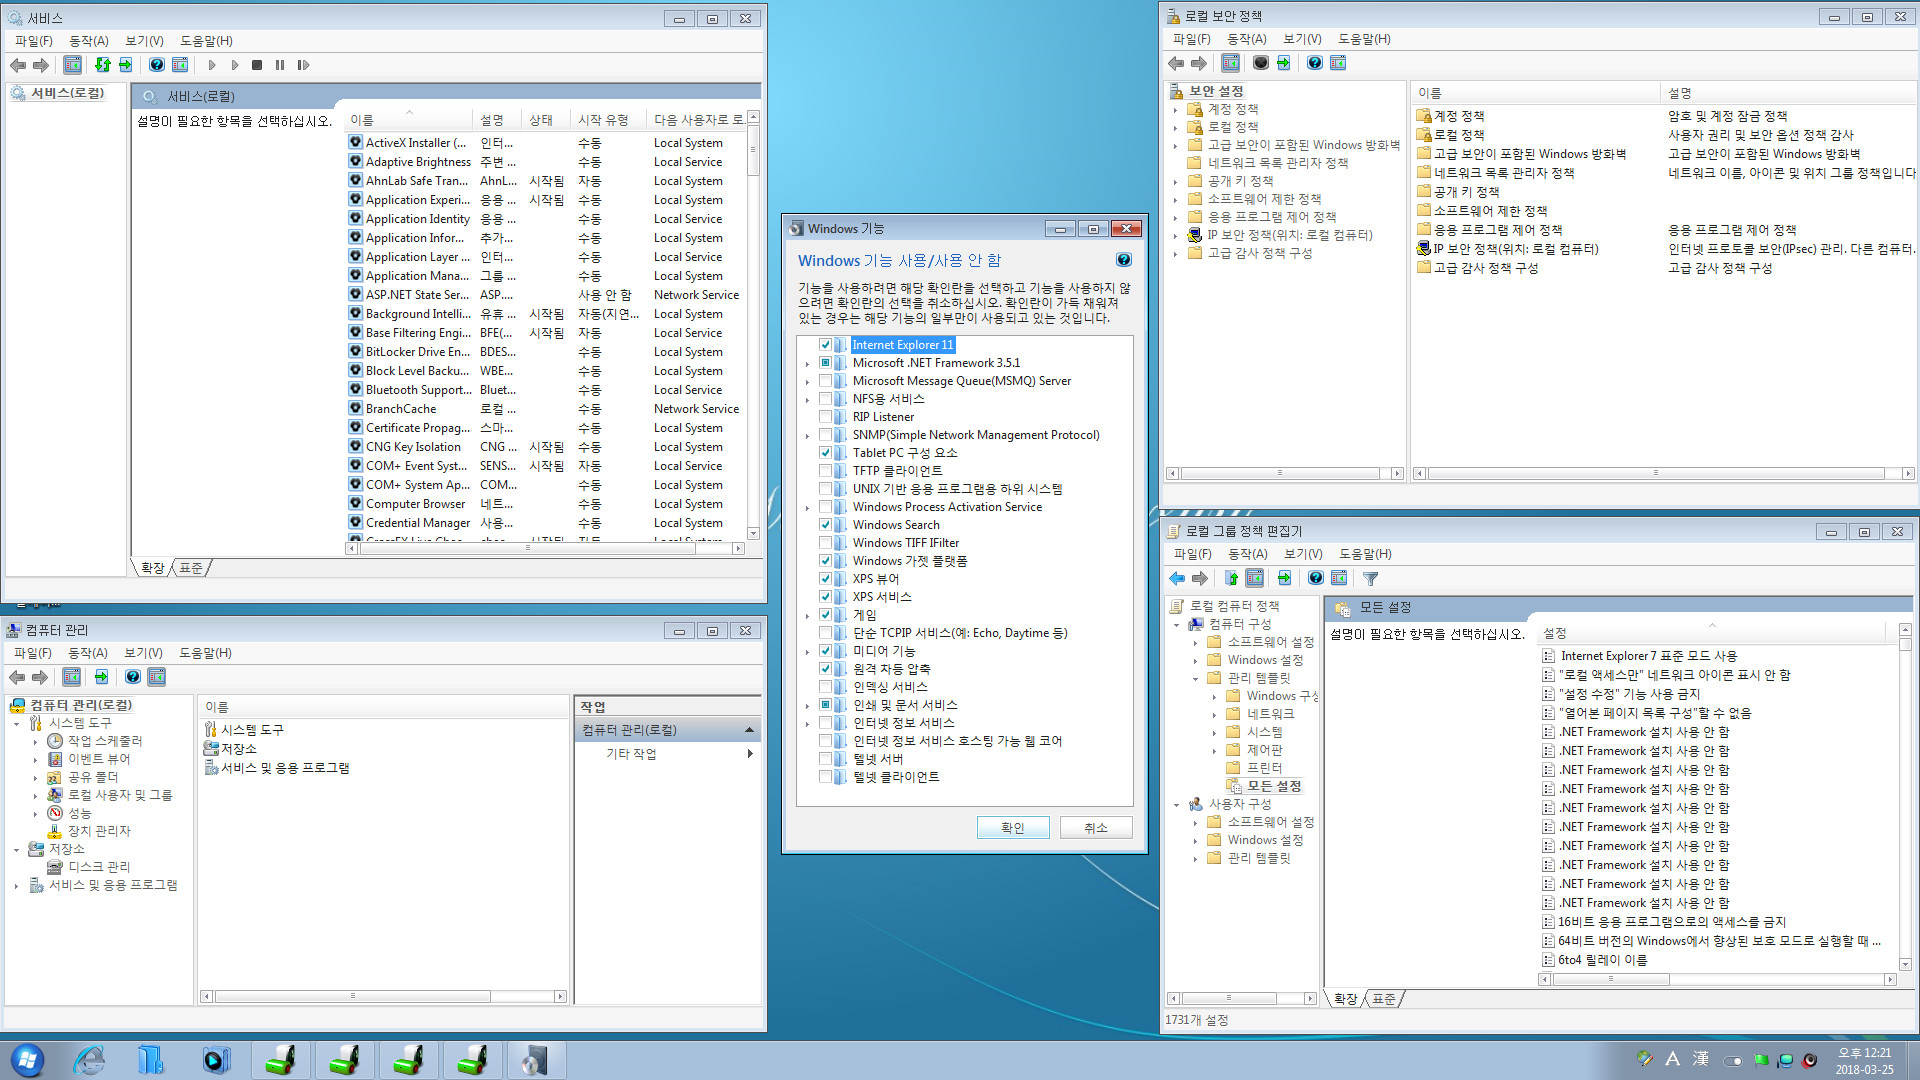Screen dimensions: 1920x1080
Task: Expand the Games feature node
Action: pyautogui.click(x=807, y=615)
